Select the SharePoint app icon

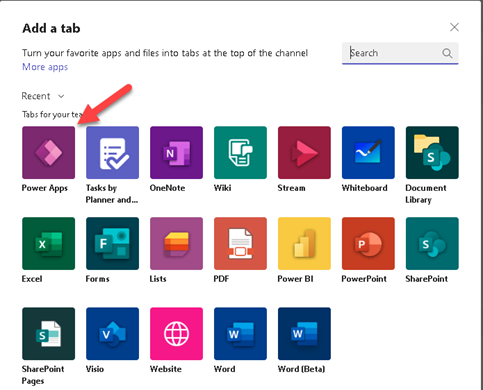click(432, 244)
